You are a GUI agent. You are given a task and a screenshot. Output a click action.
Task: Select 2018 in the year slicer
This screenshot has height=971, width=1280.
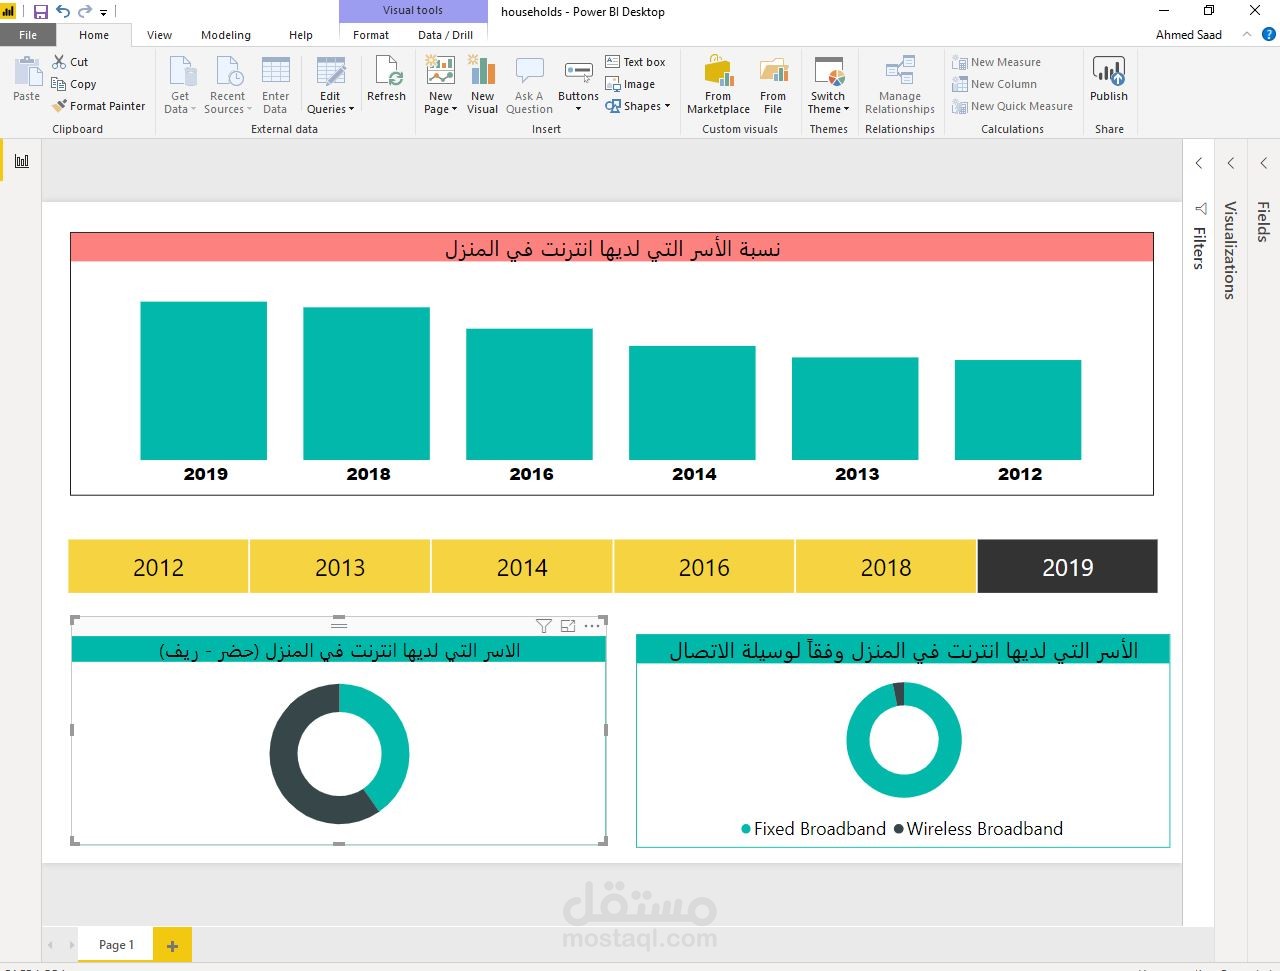[x=886, y=566]
